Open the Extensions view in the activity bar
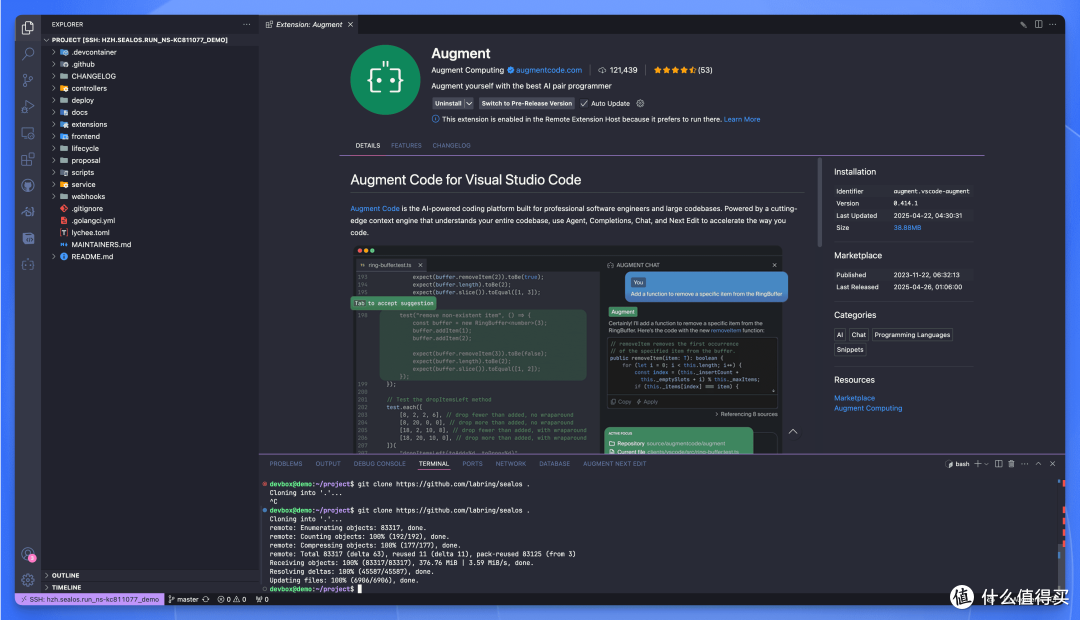This screenshot has height=620, width=1080. 28,159
